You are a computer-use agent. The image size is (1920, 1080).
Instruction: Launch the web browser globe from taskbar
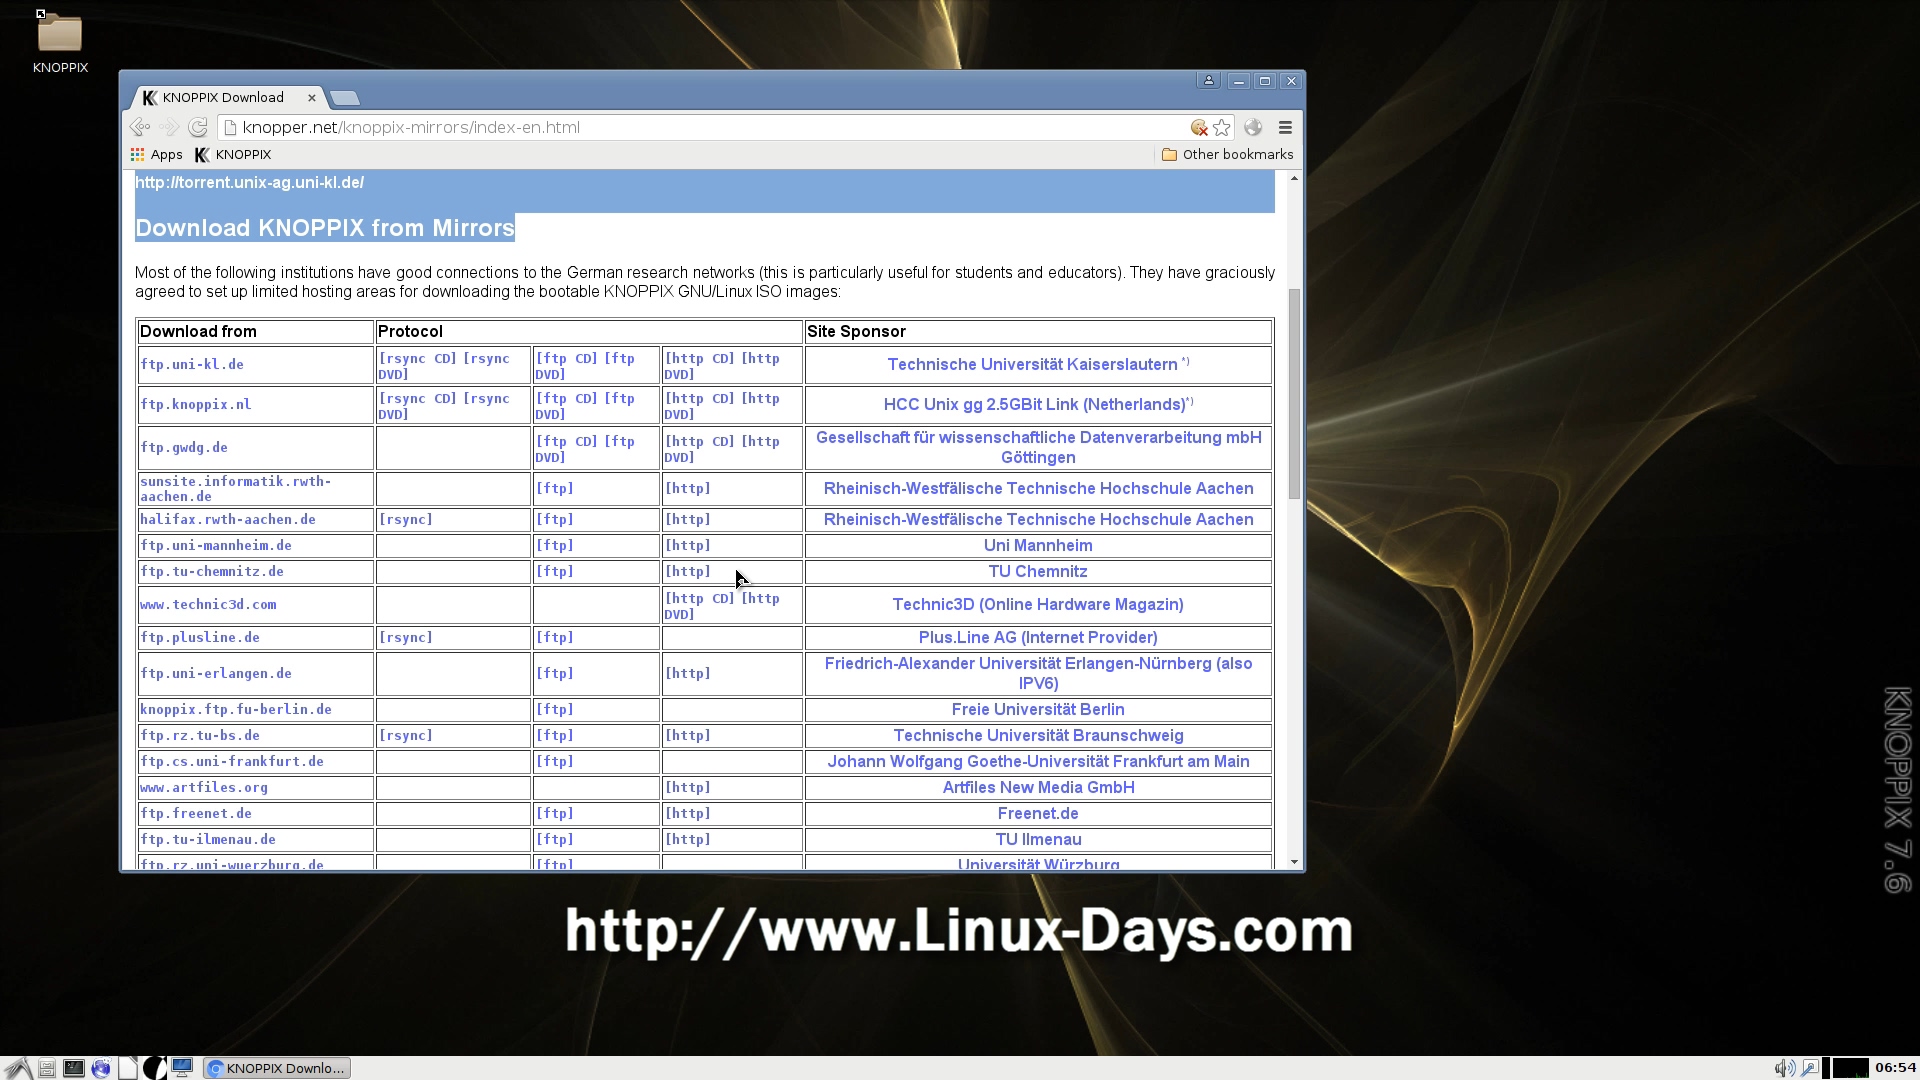tap(101, 1068)
